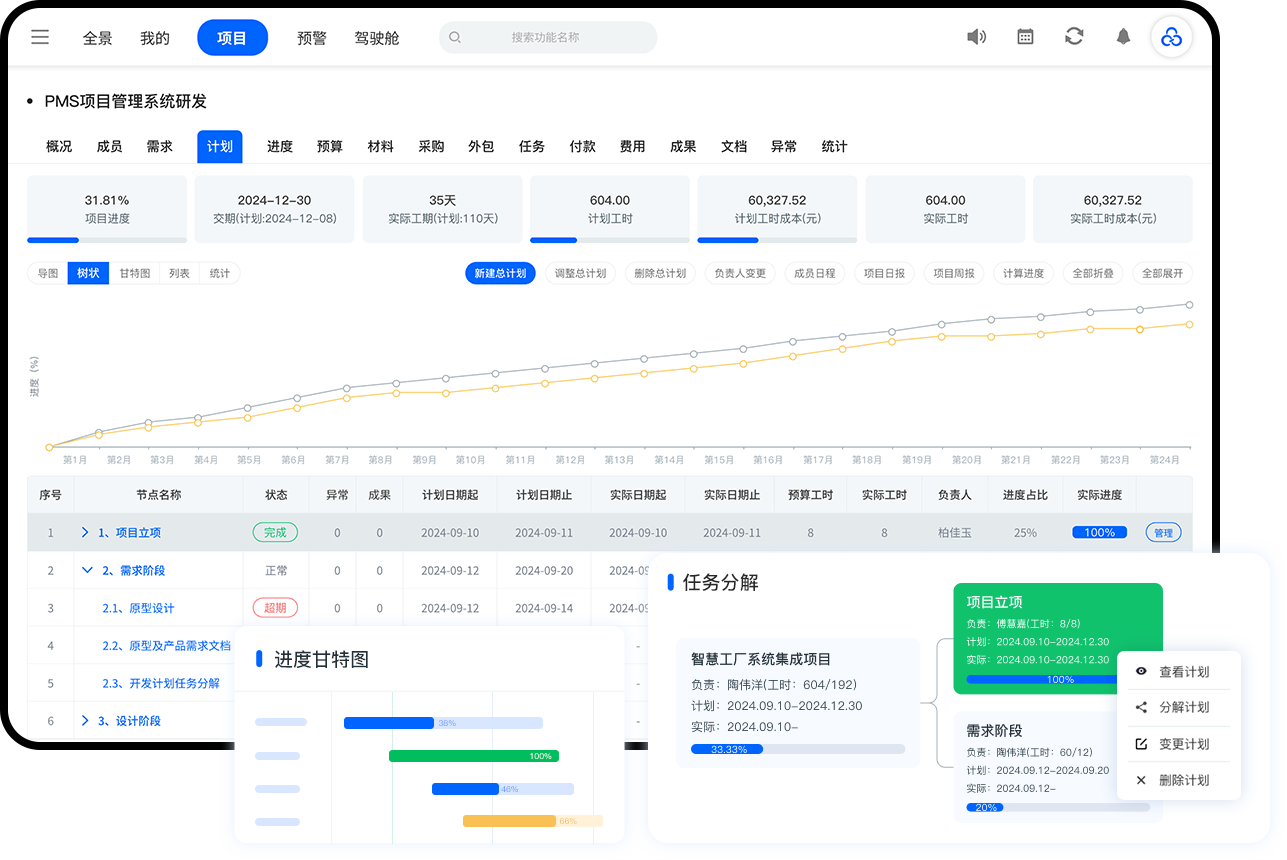
Task: Open the hamburger menu icon
Action: [40, 38]
